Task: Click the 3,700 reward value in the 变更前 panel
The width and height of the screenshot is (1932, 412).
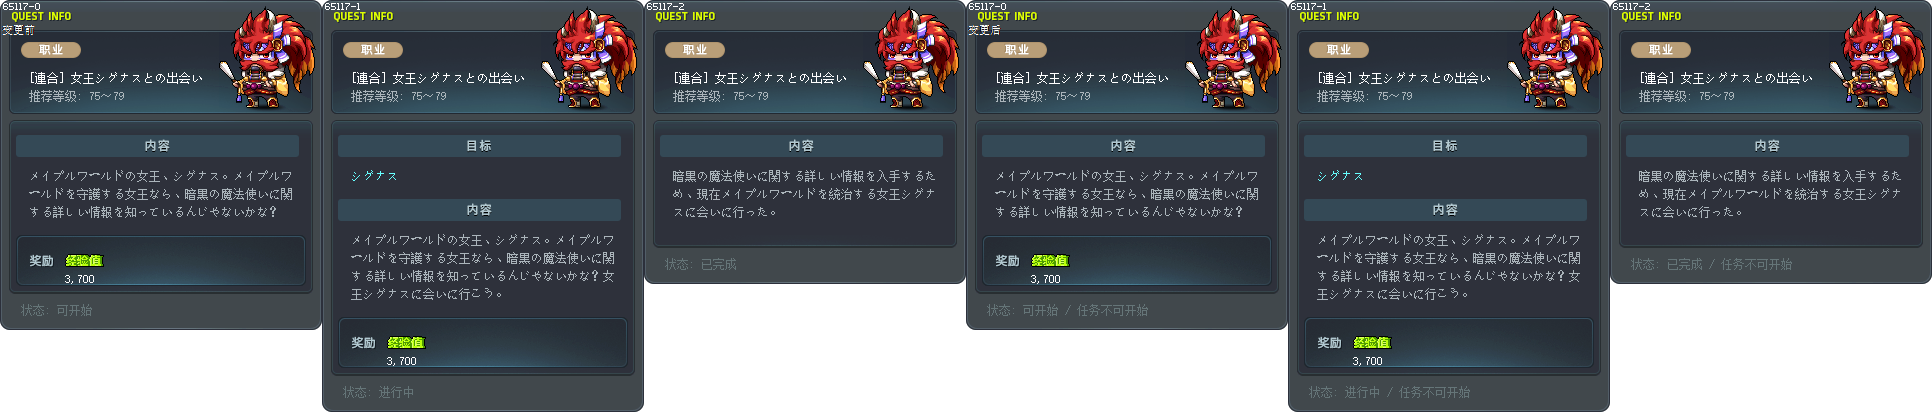Action: 80,279
